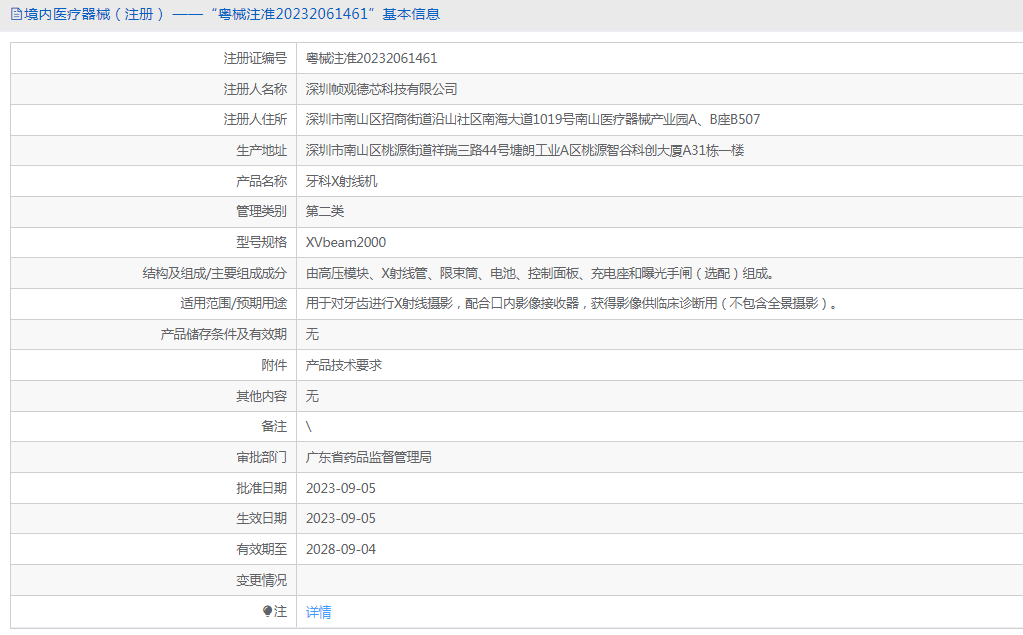The image size is (1023, 635).
Task: Click the 2023-09-05 value in the 批准日期 row
Action: (x=341, y=488)
